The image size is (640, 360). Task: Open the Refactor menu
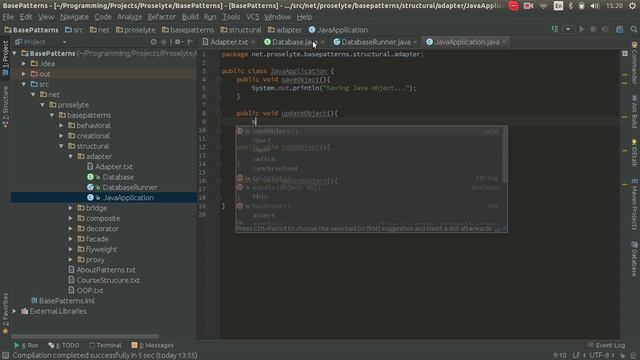[x=162, y=17]
